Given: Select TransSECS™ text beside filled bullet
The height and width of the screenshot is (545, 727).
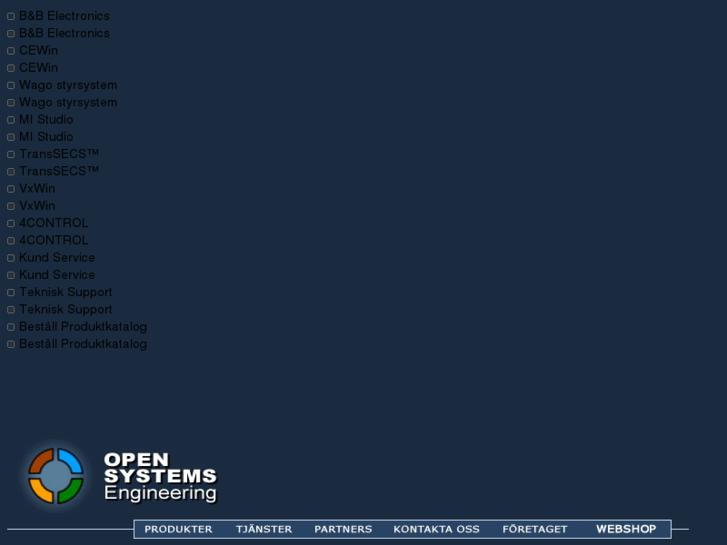Looking at the screenshot, I should tap(59, 171).
